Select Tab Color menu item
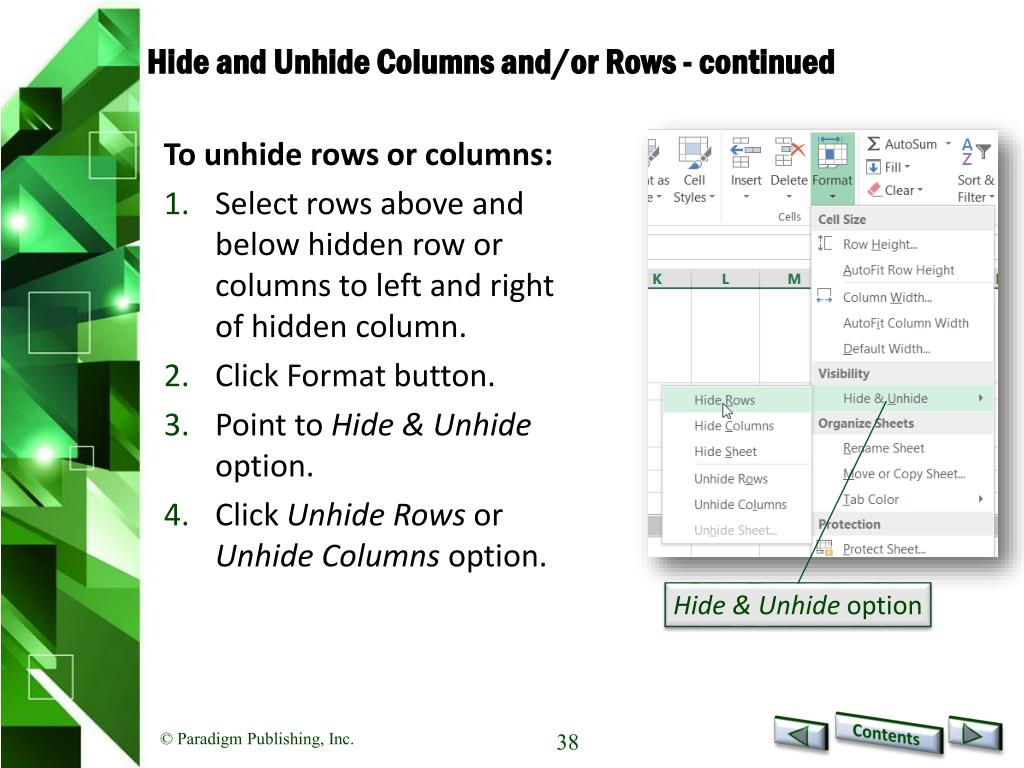Screen dimensions: 1024x768 pyautogui.click(x=903, y=499)
